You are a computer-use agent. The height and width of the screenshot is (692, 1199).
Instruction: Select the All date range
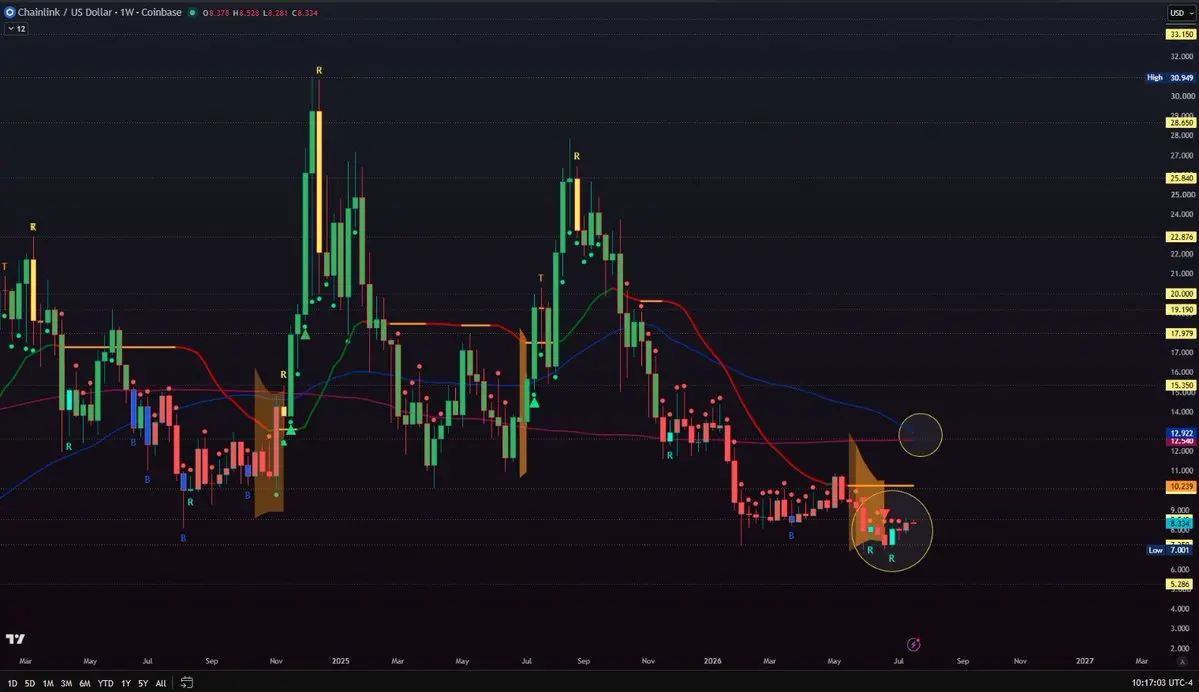point(161,684)
